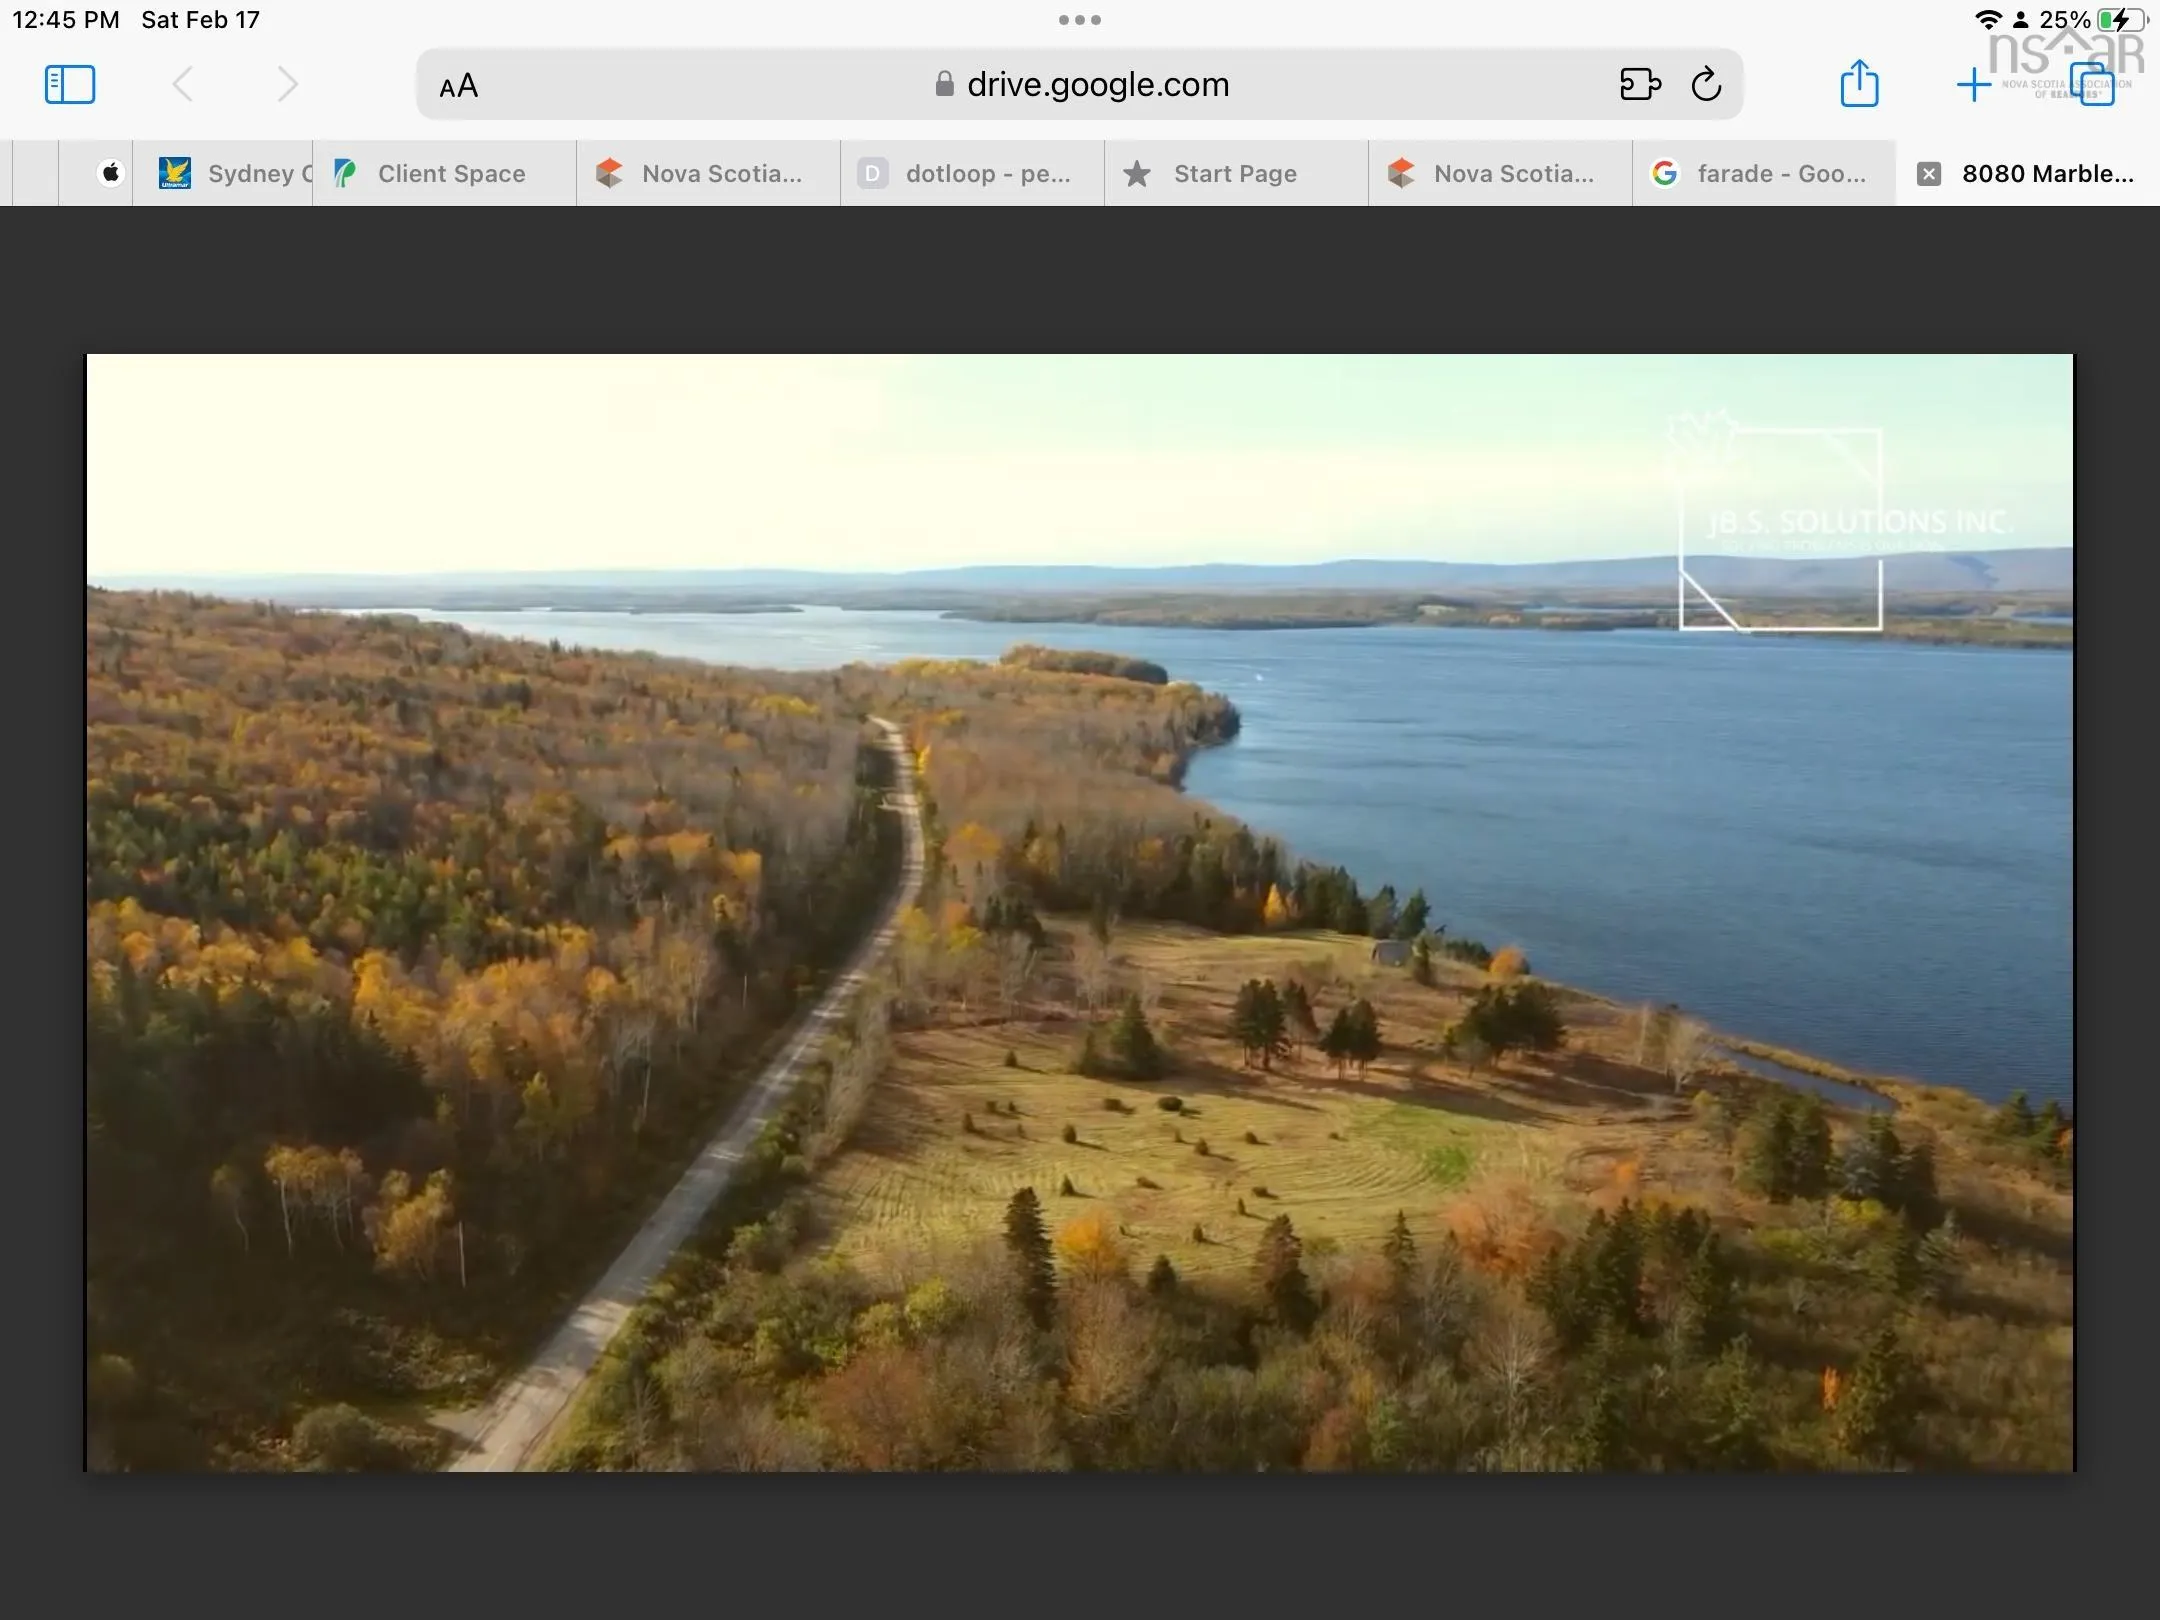Switch to the dotloop tab

click(x=972, y=174)
